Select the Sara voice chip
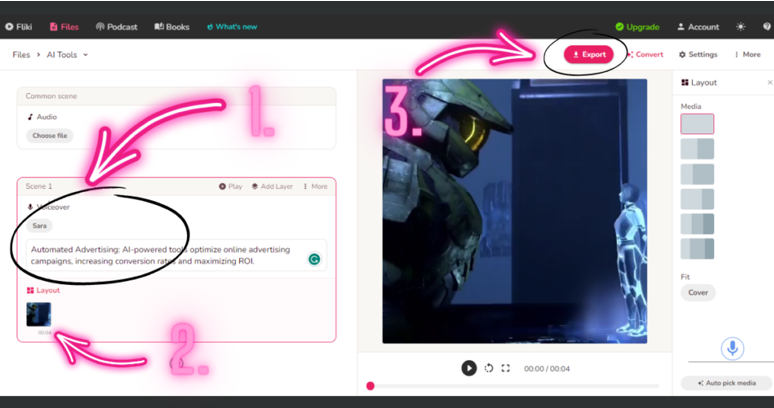The width and height of the screenshot is (774, 408). pos(39,225)
